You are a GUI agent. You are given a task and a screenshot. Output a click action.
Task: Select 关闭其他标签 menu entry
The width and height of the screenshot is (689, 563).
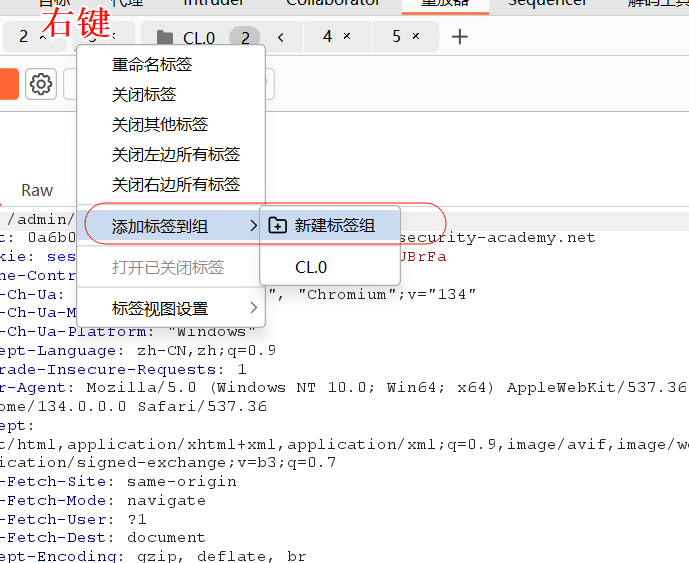pos(171,124)
